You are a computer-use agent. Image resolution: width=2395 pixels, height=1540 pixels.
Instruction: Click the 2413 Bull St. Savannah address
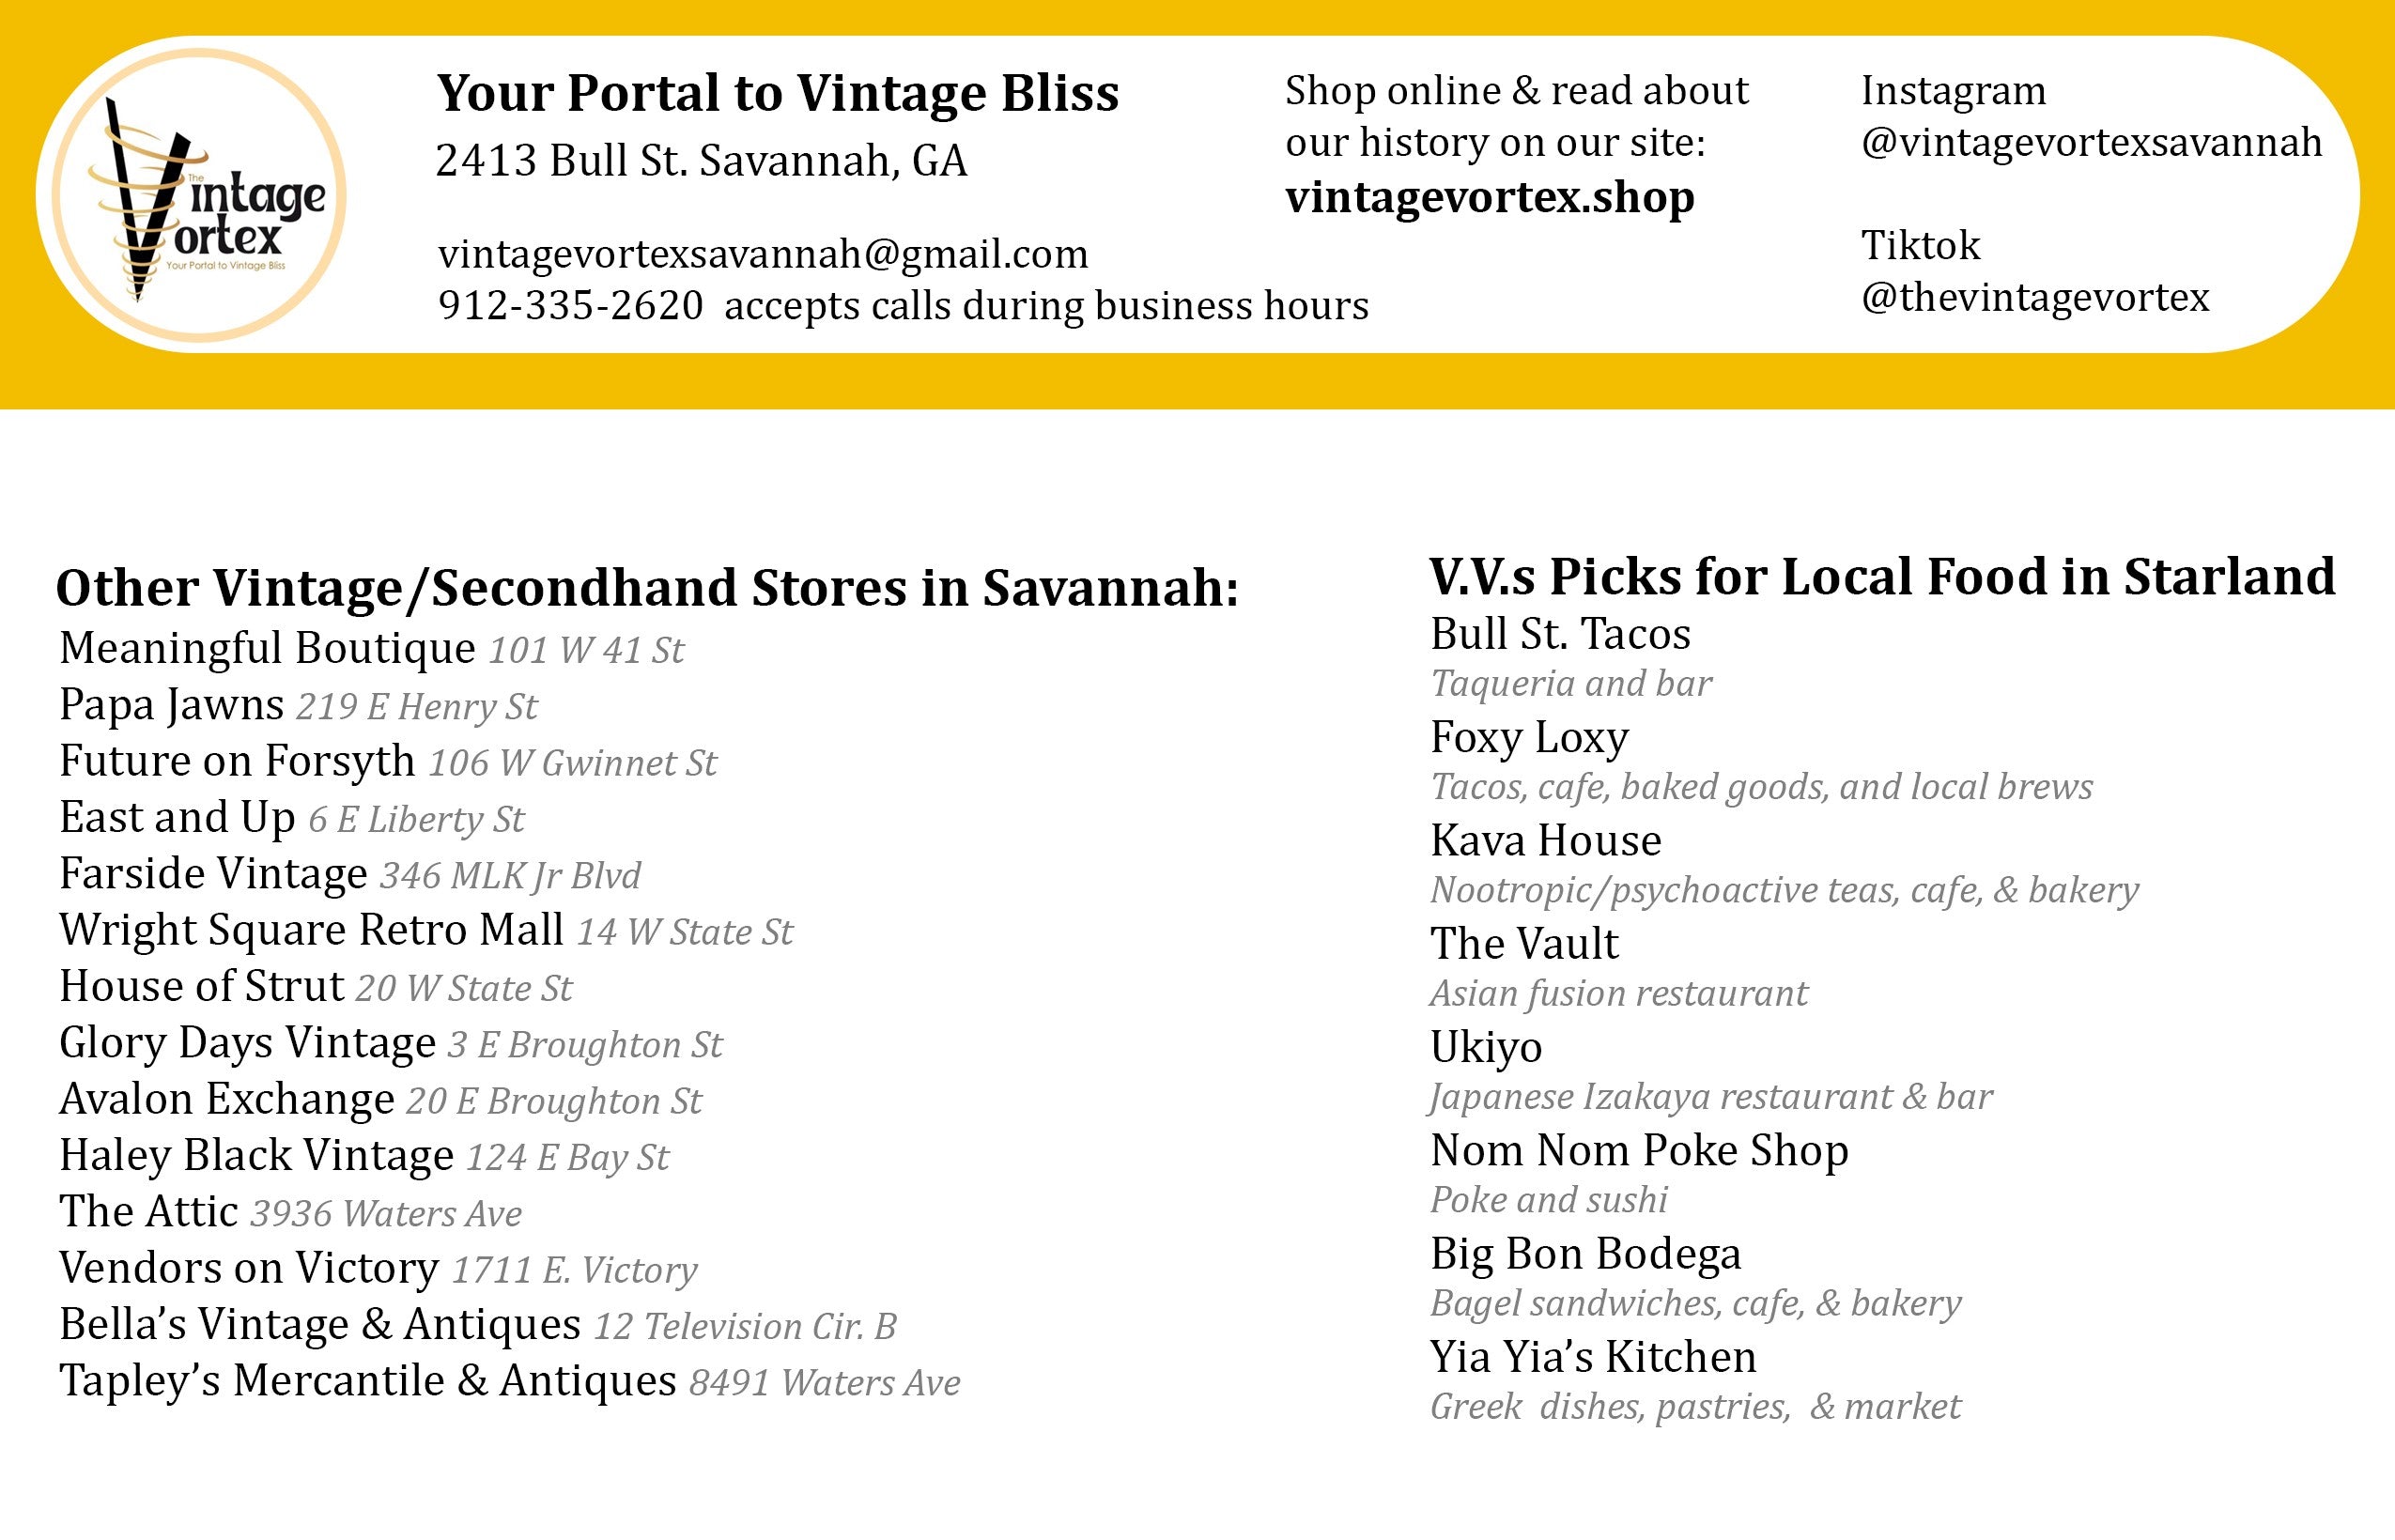pos(701,160)
